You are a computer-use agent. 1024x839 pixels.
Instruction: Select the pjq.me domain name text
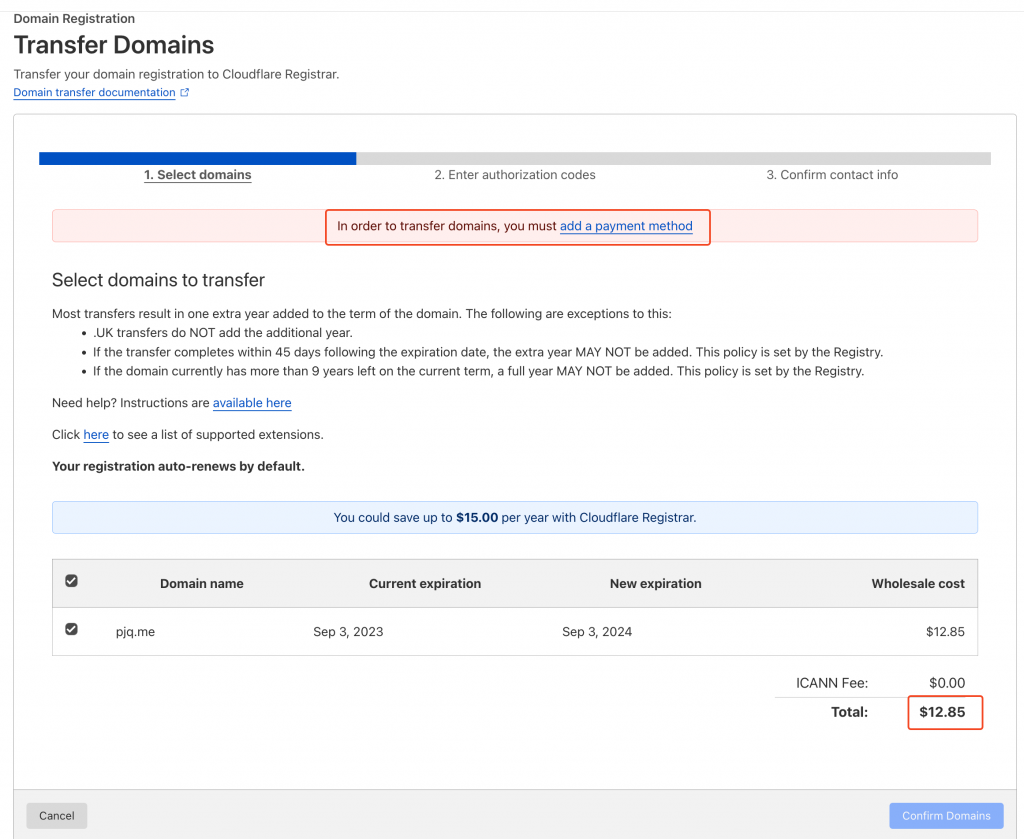(135, 632)
